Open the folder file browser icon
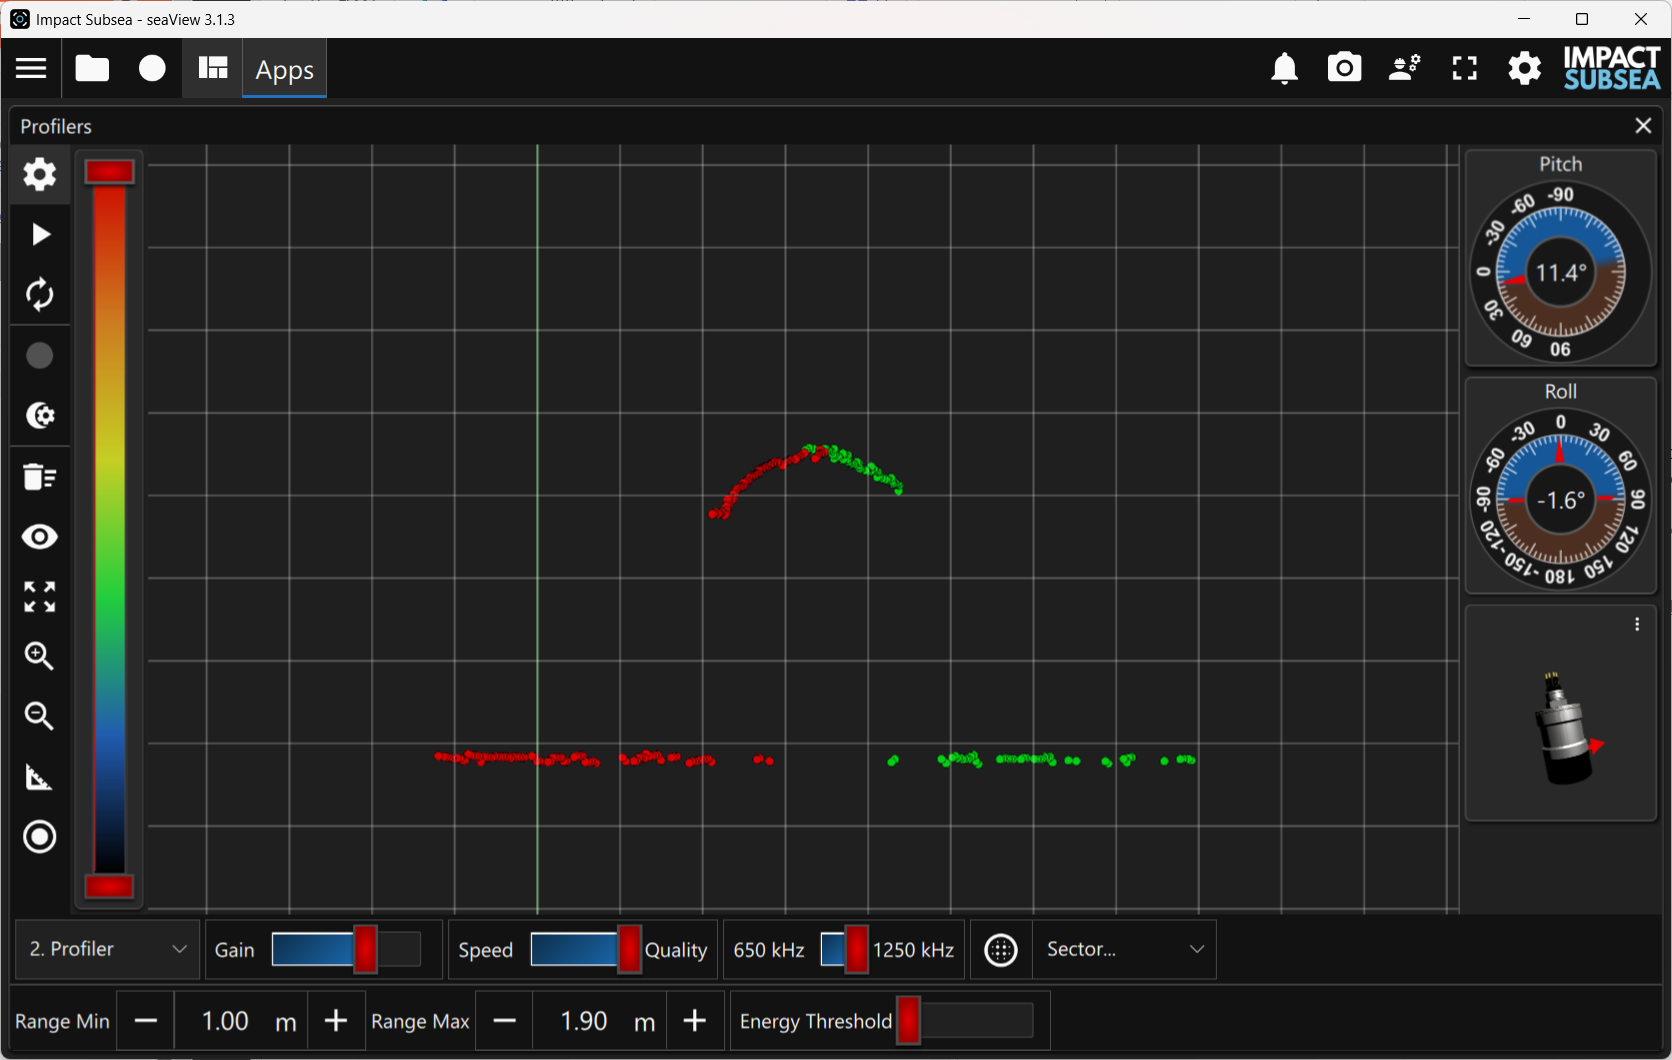This screenshot has width=1672, height=1060. coord(92,68)
